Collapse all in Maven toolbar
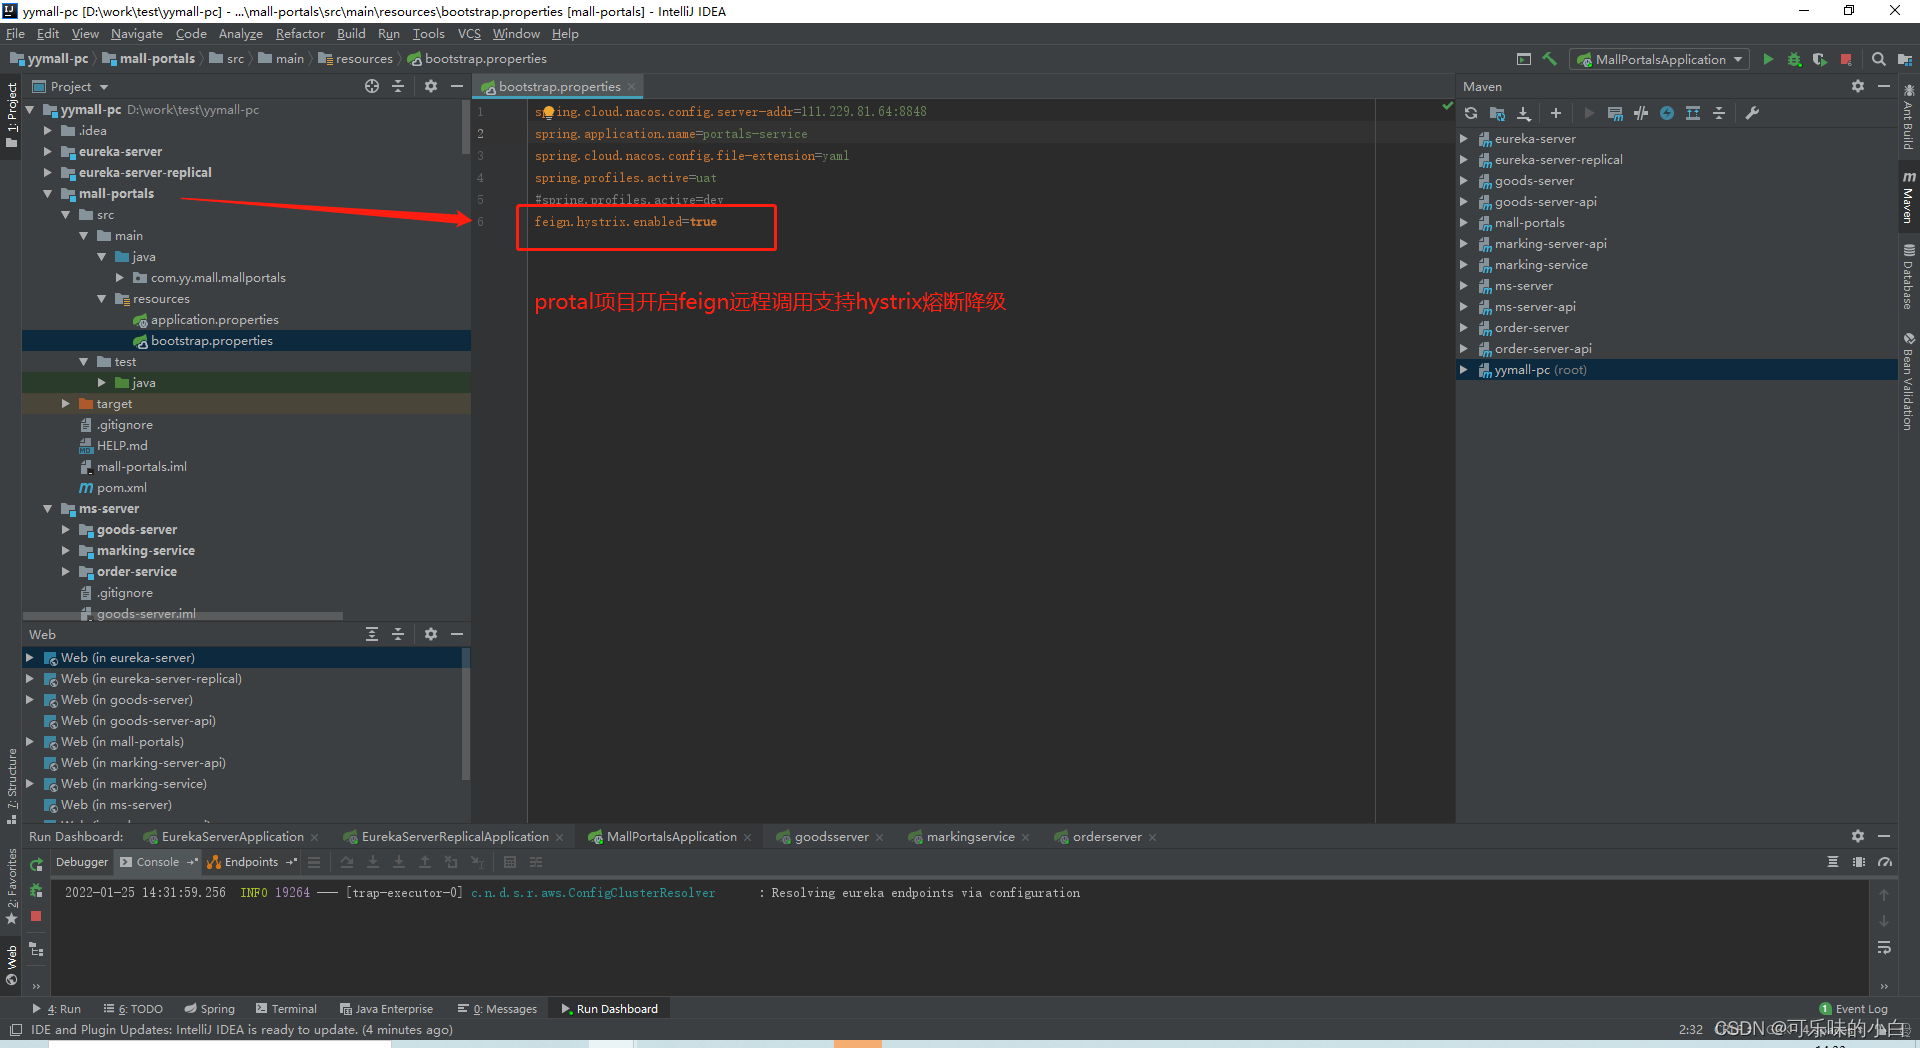 (1719, 113)
